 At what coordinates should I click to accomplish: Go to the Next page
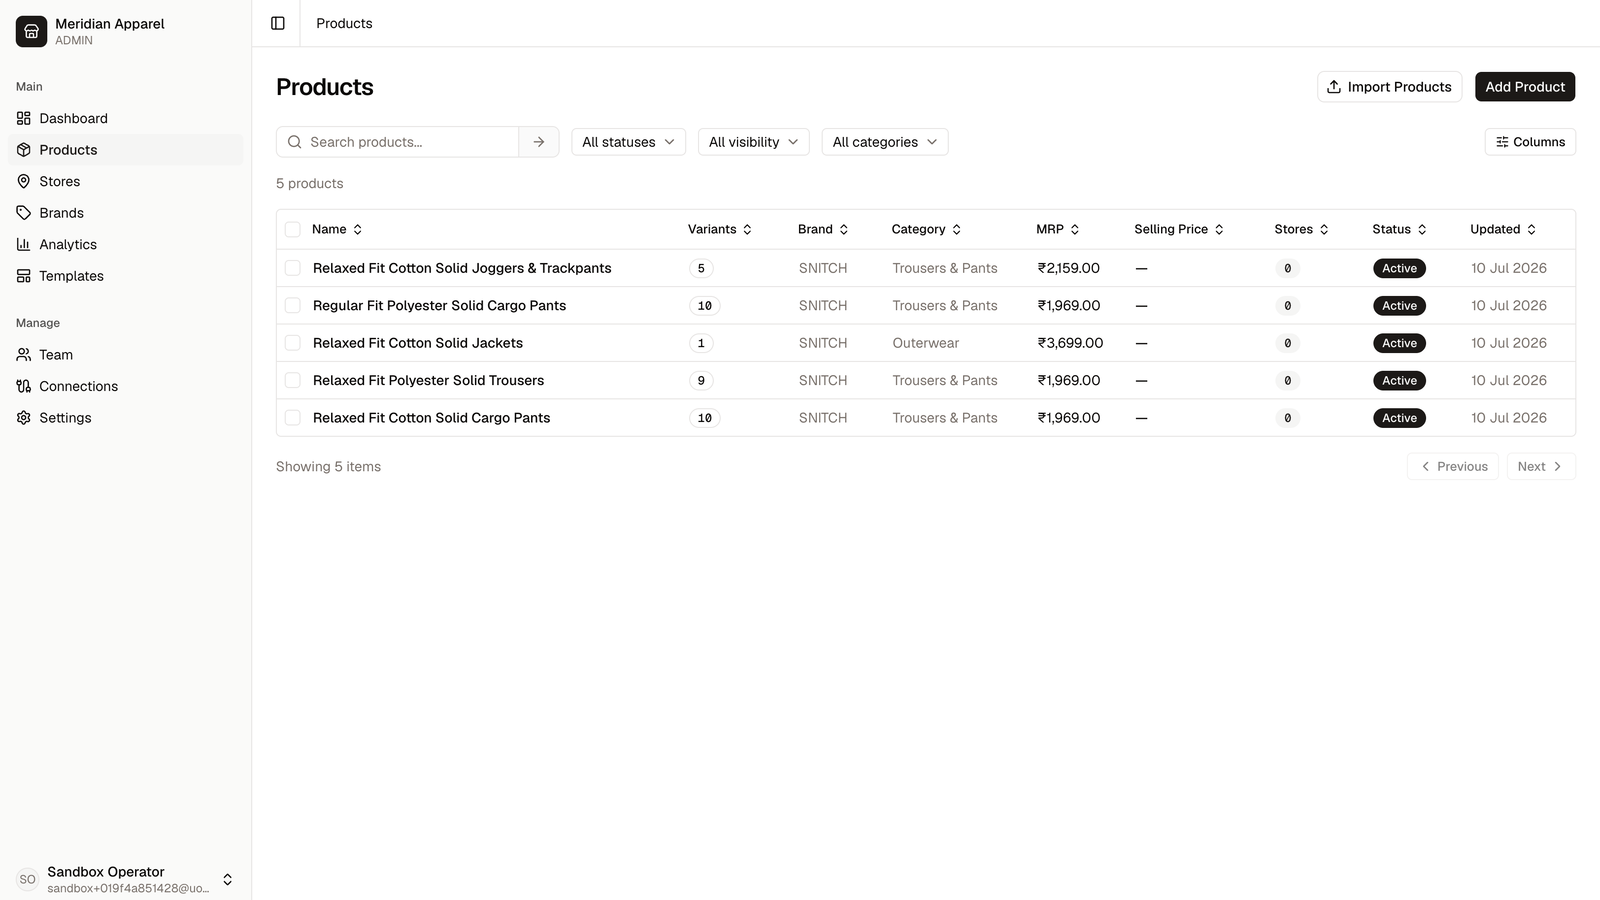pyautogui.click(x=1541, y=466)
